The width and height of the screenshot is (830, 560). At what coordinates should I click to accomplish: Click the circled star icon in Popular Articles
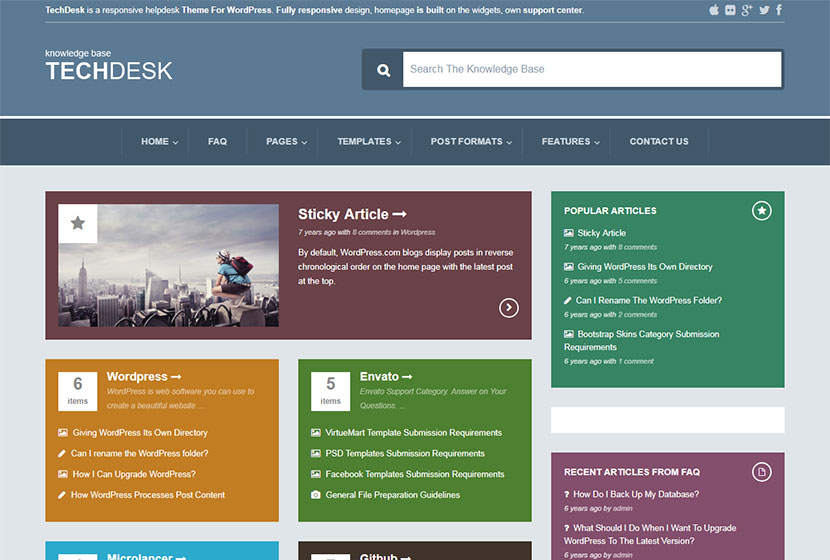pos(762,211)
